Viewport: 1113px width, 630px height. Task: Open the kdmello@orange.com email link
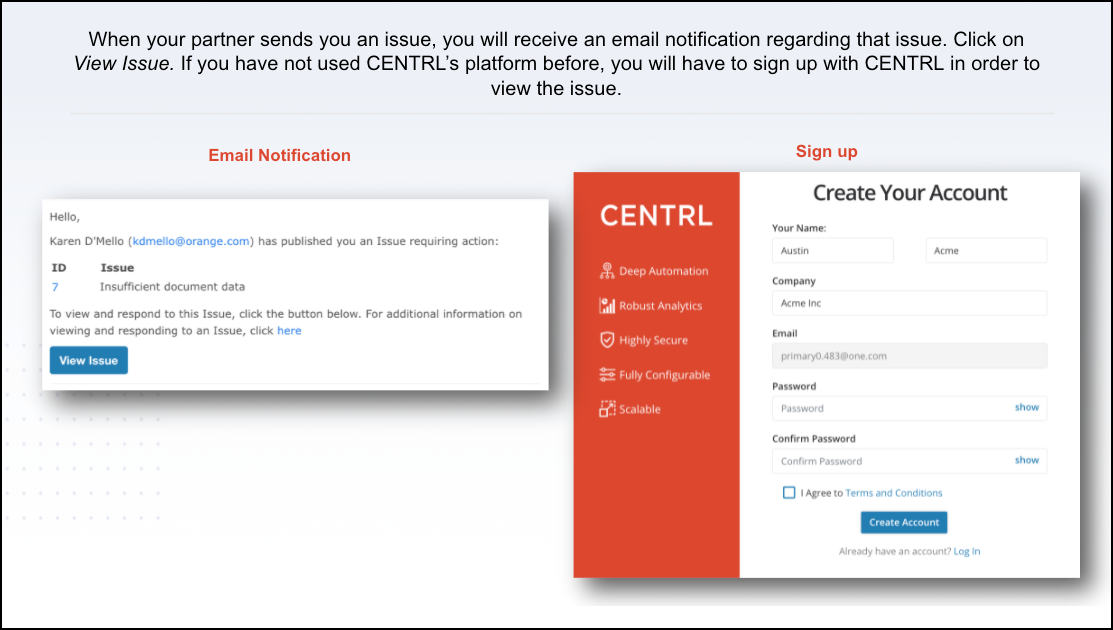191,241
